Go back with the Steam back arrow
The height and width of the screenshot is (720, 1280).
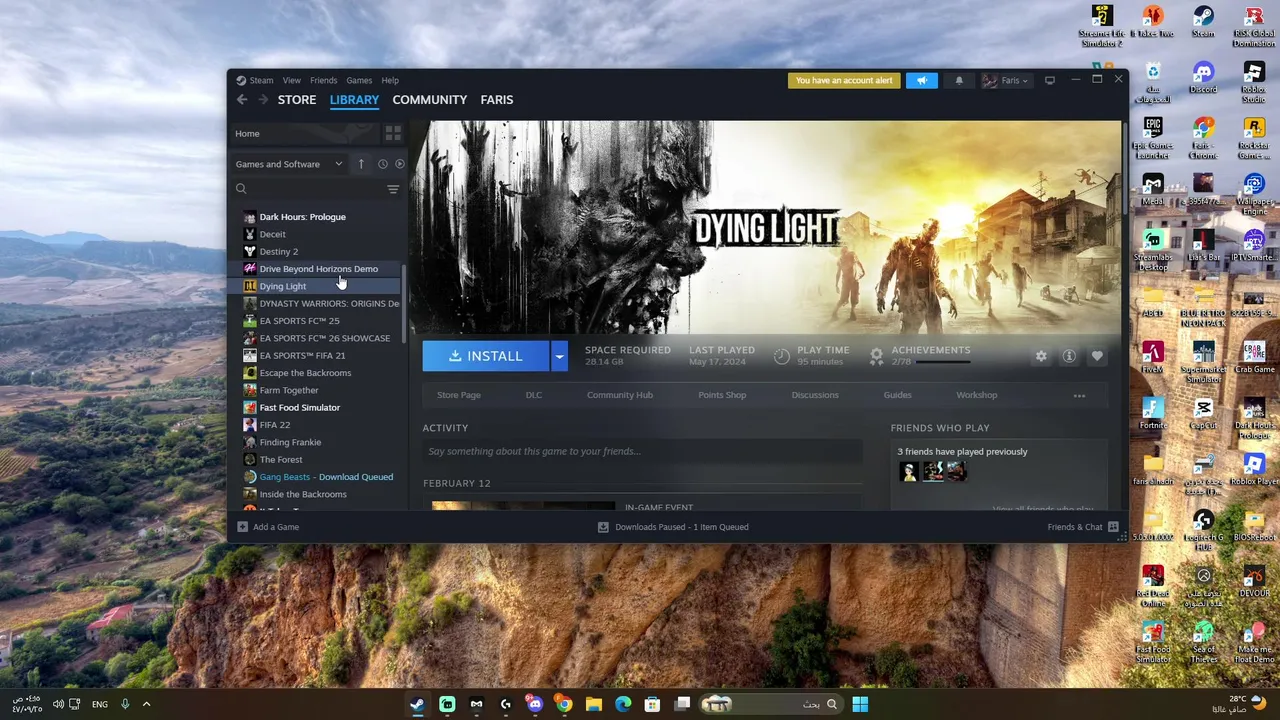(x=242, y=100)
